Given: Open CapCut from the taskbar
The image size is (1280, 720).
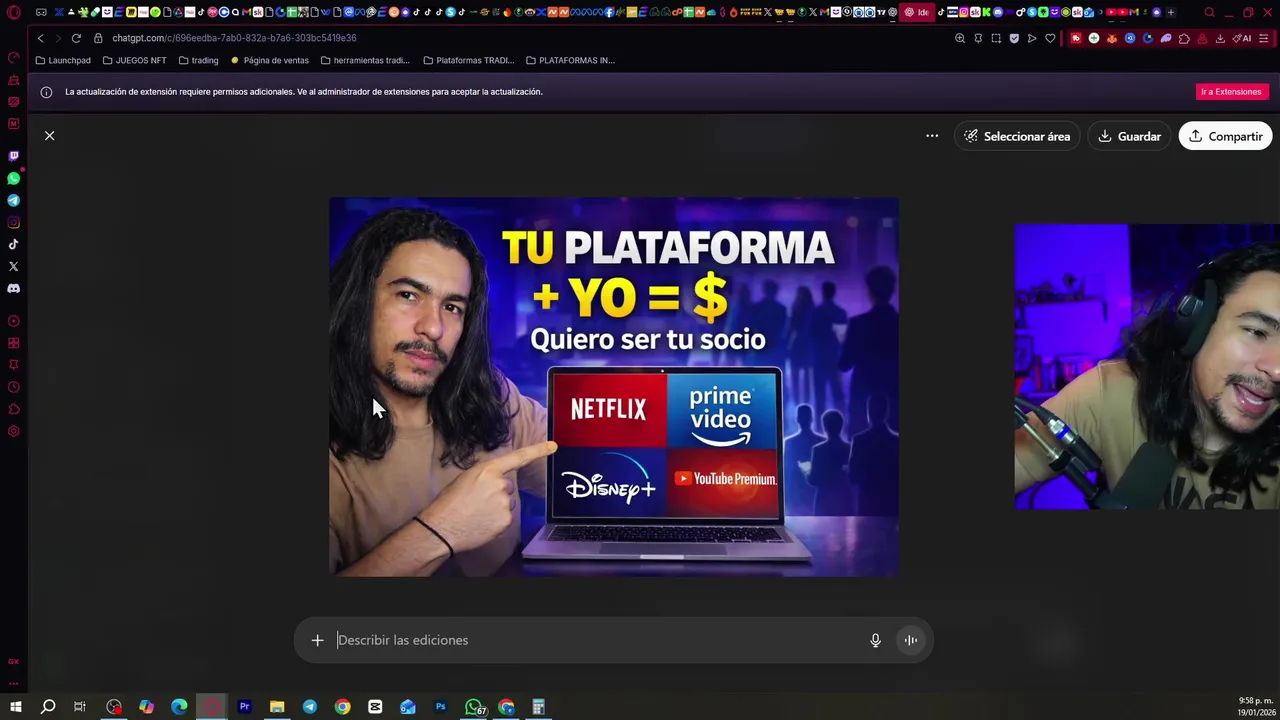Looking at the screenshot, I should coord(375,707).
